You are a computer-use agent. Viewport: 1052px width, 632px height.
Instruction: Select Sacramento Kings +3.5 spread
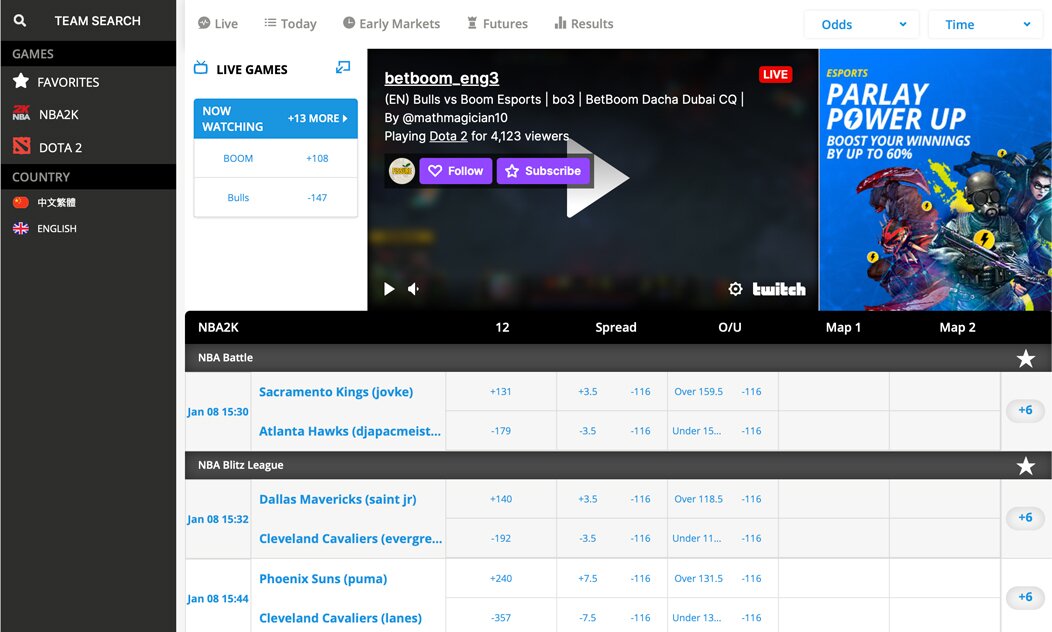pyautogui.click(x=612, y=392)
